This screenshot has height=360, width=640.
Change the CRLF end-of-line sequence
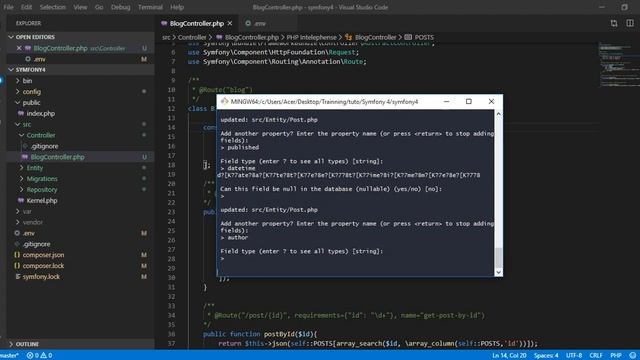click(x=596, y=356)
